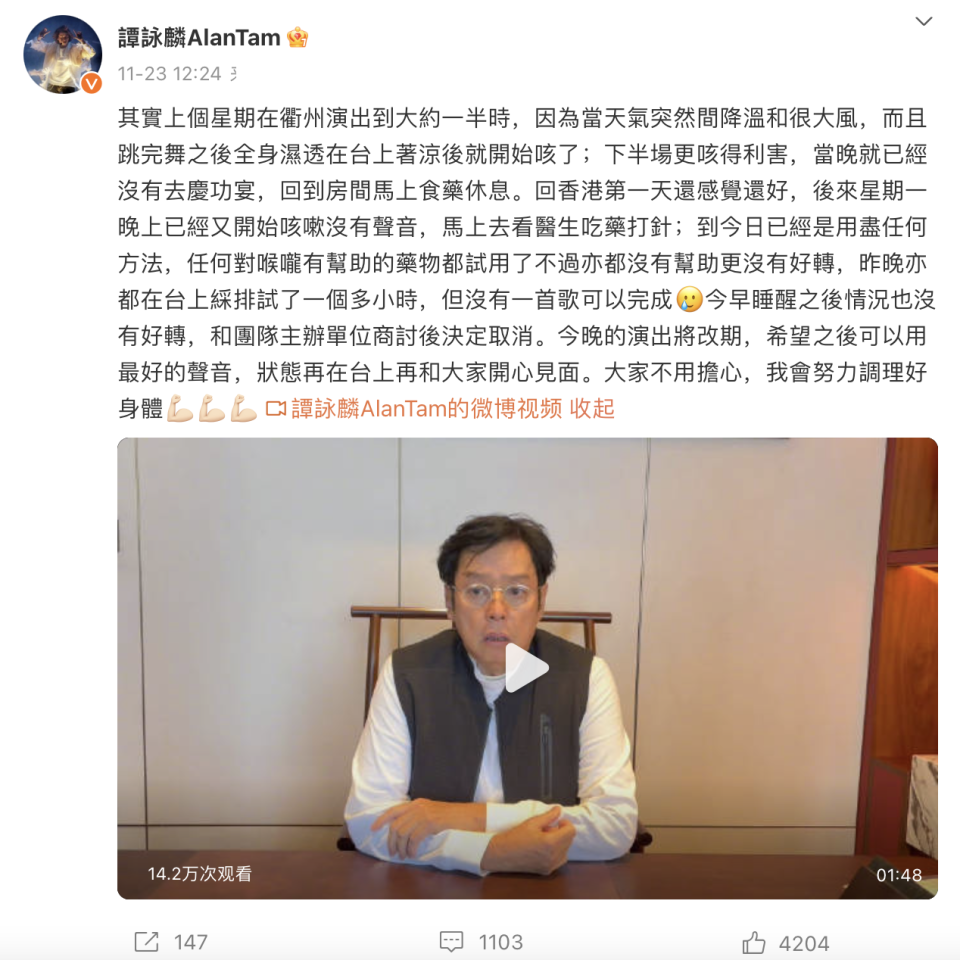Play the video with center play button

(527, 668)
